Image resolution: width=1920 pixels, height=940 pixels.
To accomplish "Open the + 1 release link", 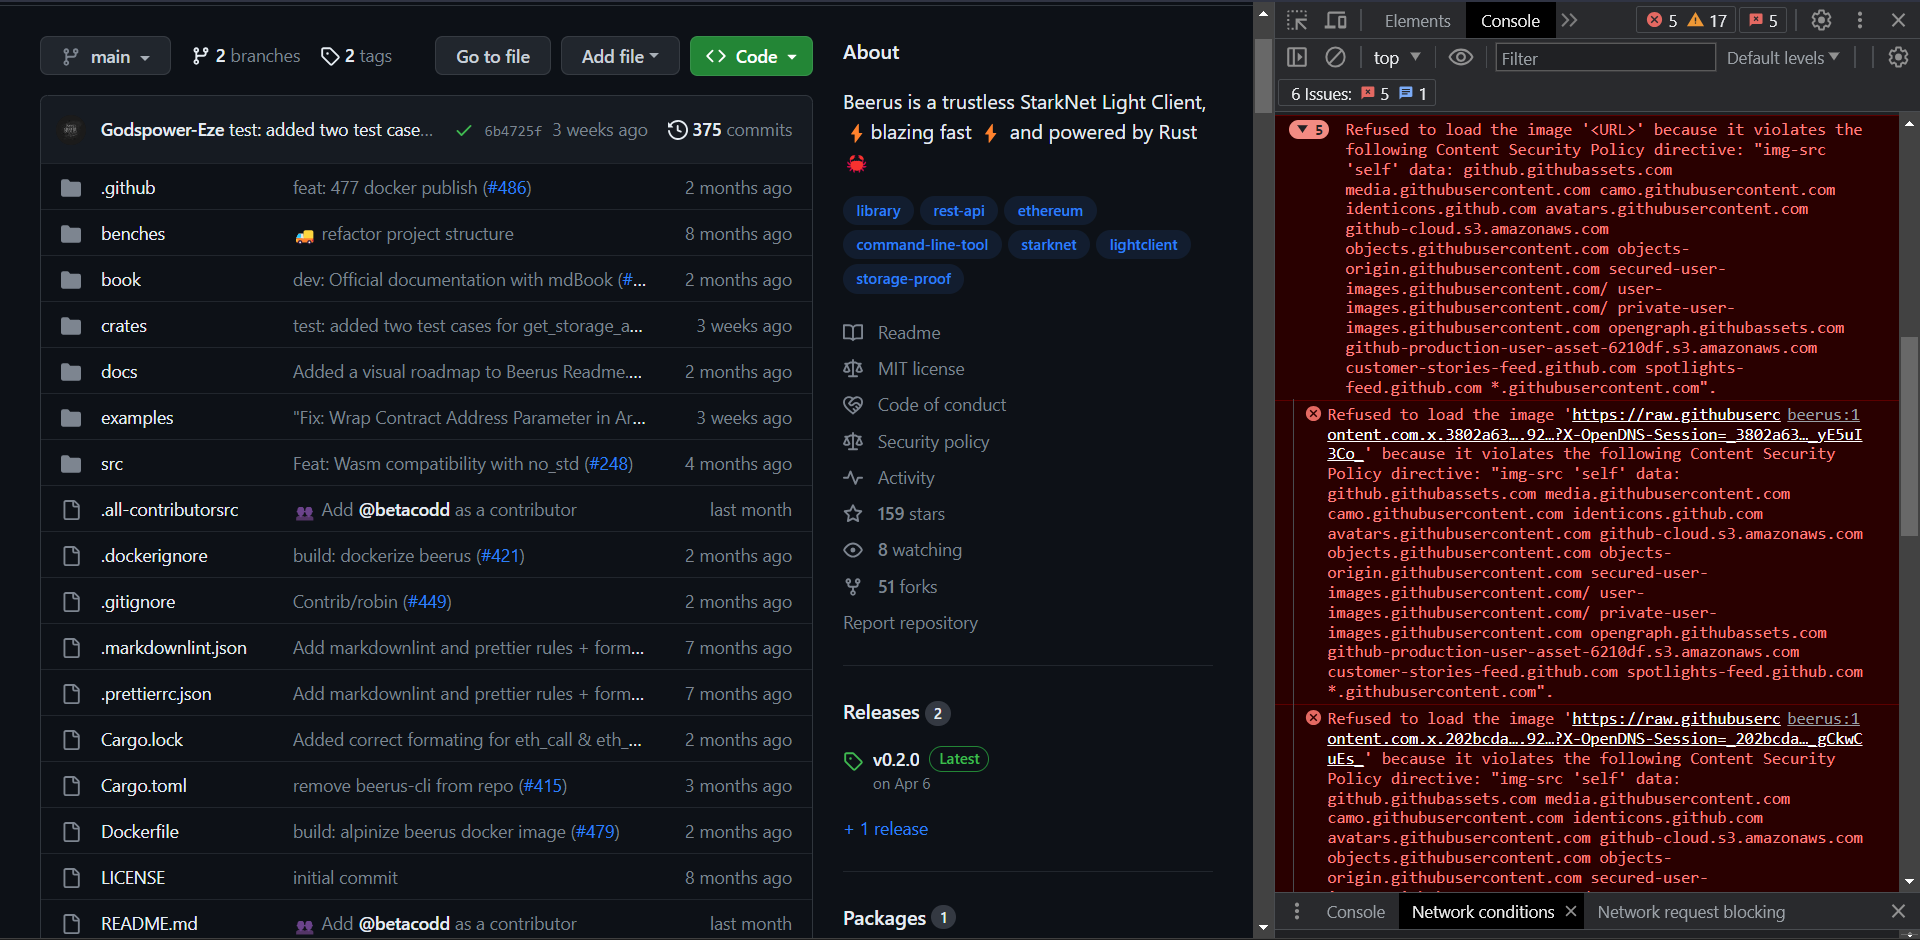I will pyautogui.click(x=885, y=829).
